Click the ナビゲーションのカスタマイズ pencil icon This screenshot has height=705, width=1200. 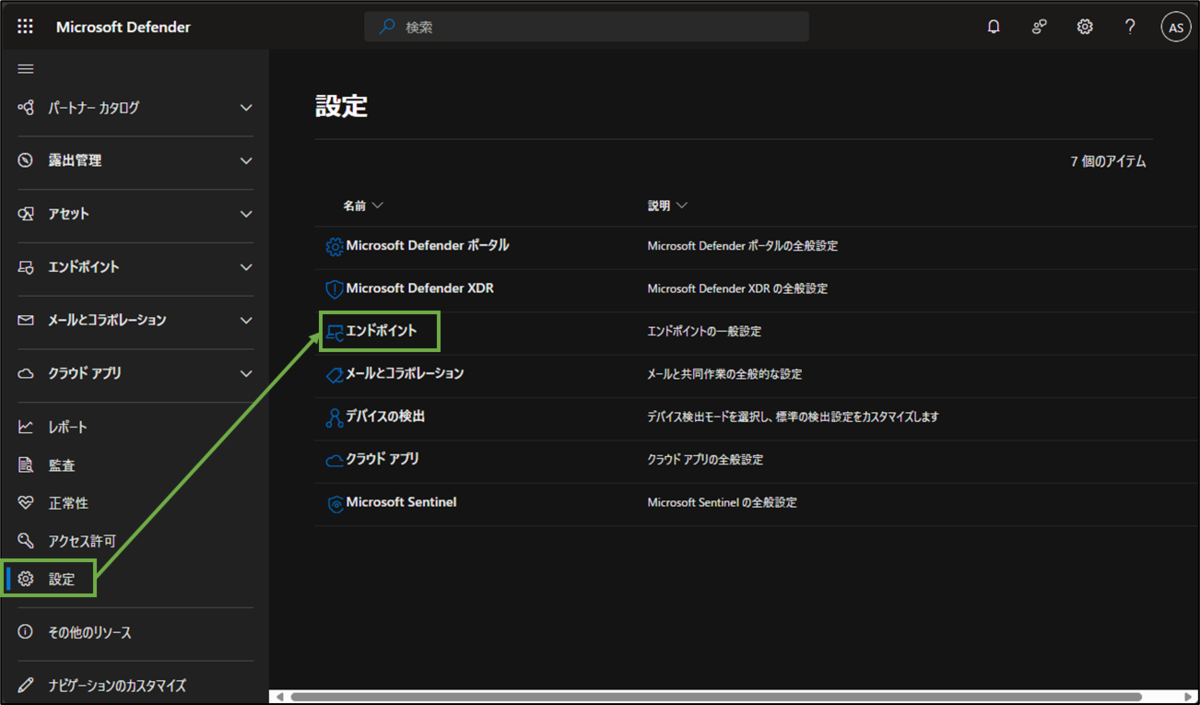26,686
